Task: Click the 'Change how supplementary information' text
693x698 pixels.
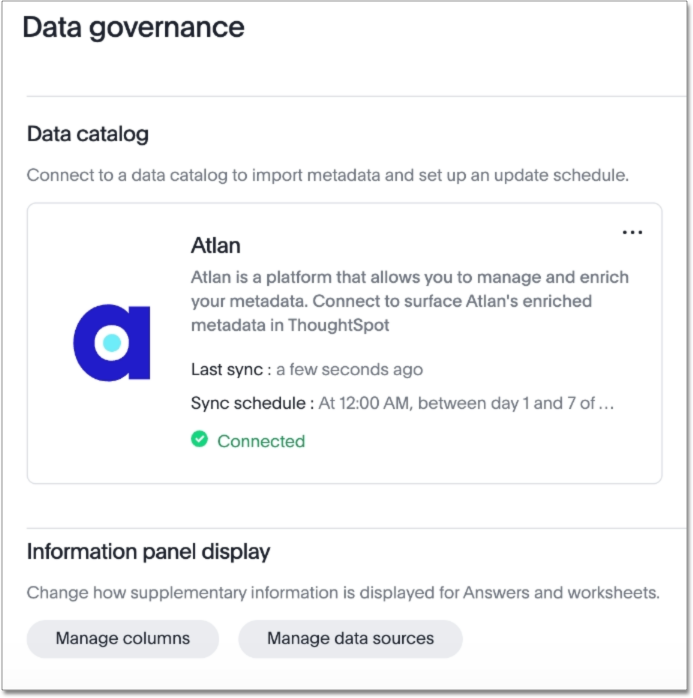Action: 343,592
